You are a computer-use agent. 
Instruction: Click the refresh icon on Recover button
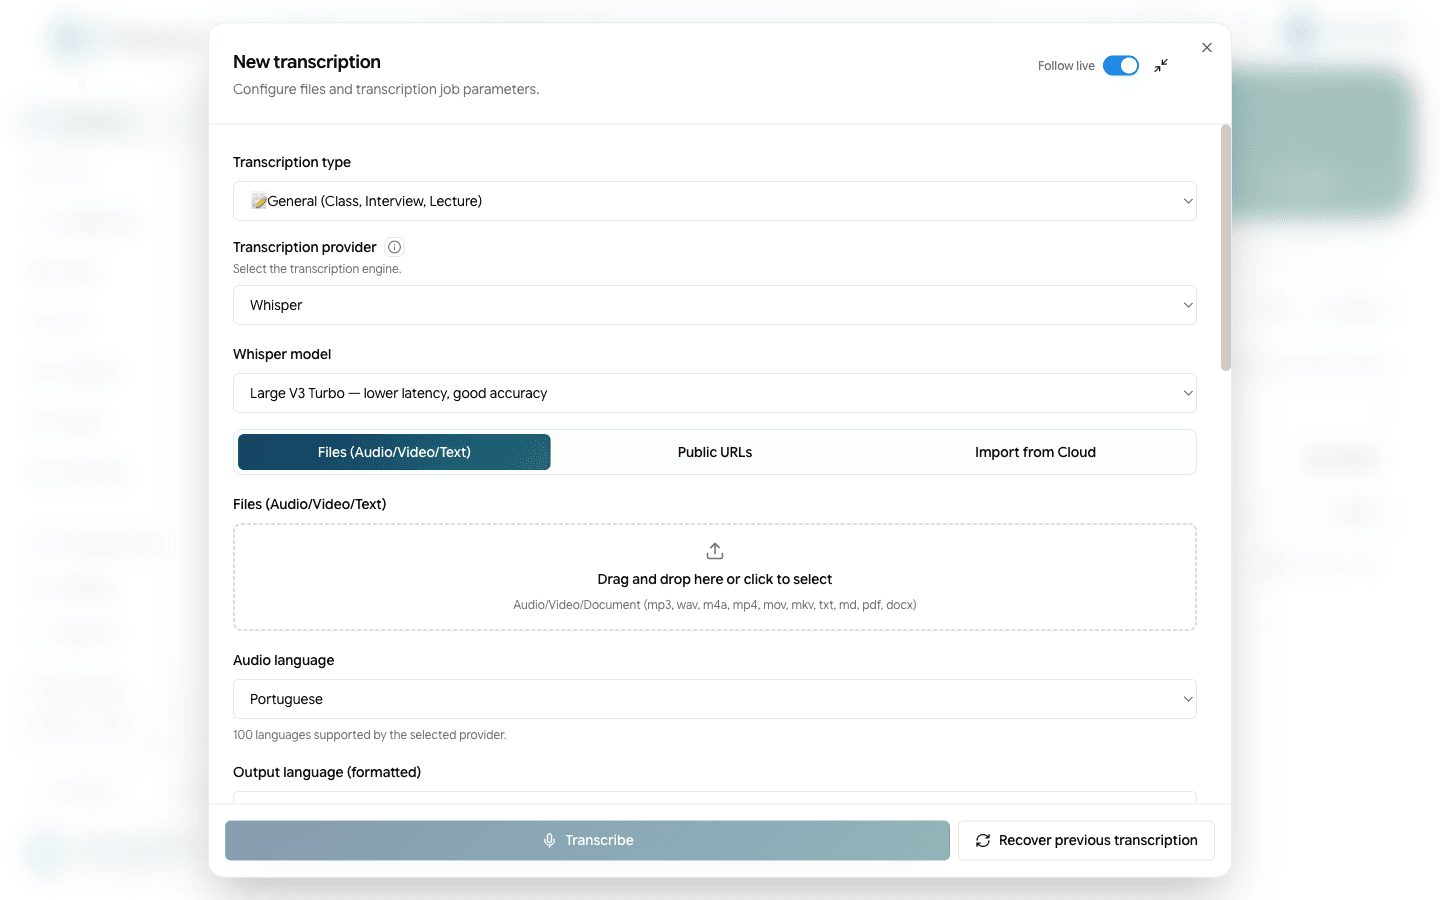983,840
